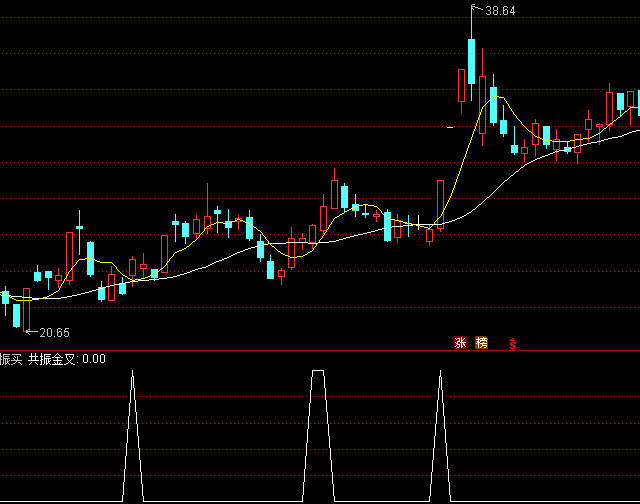Click the red 涨 marker icon
The image size is (640, 504).
(460, 342)
